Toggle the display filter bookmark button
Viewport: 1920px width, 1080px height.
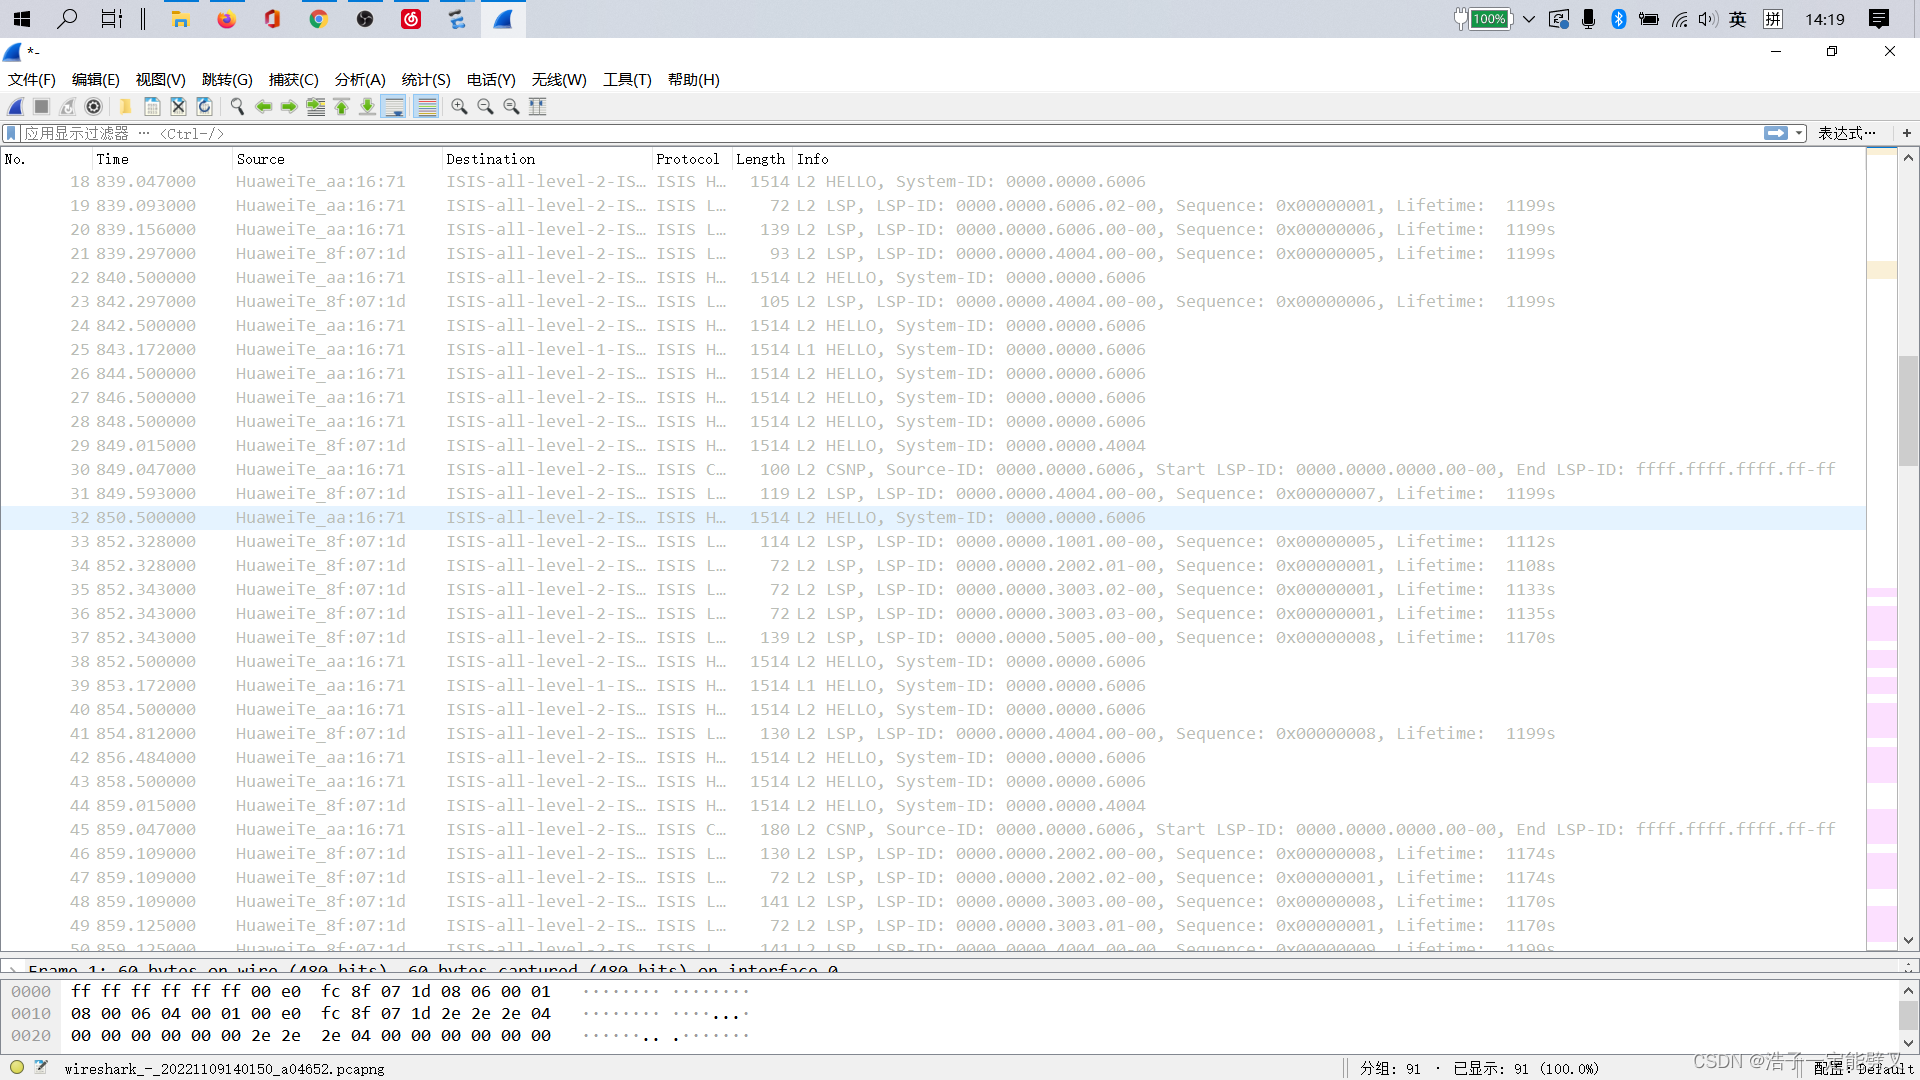coord(11,133)
